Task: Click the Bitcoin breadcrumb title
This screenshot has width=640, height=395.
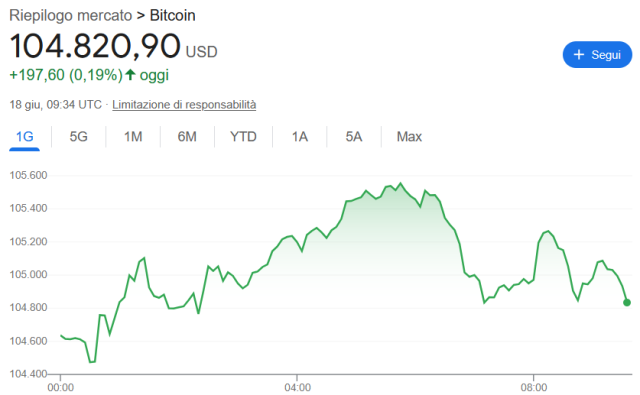Action: pyautogui.click(x=173, y=15)
